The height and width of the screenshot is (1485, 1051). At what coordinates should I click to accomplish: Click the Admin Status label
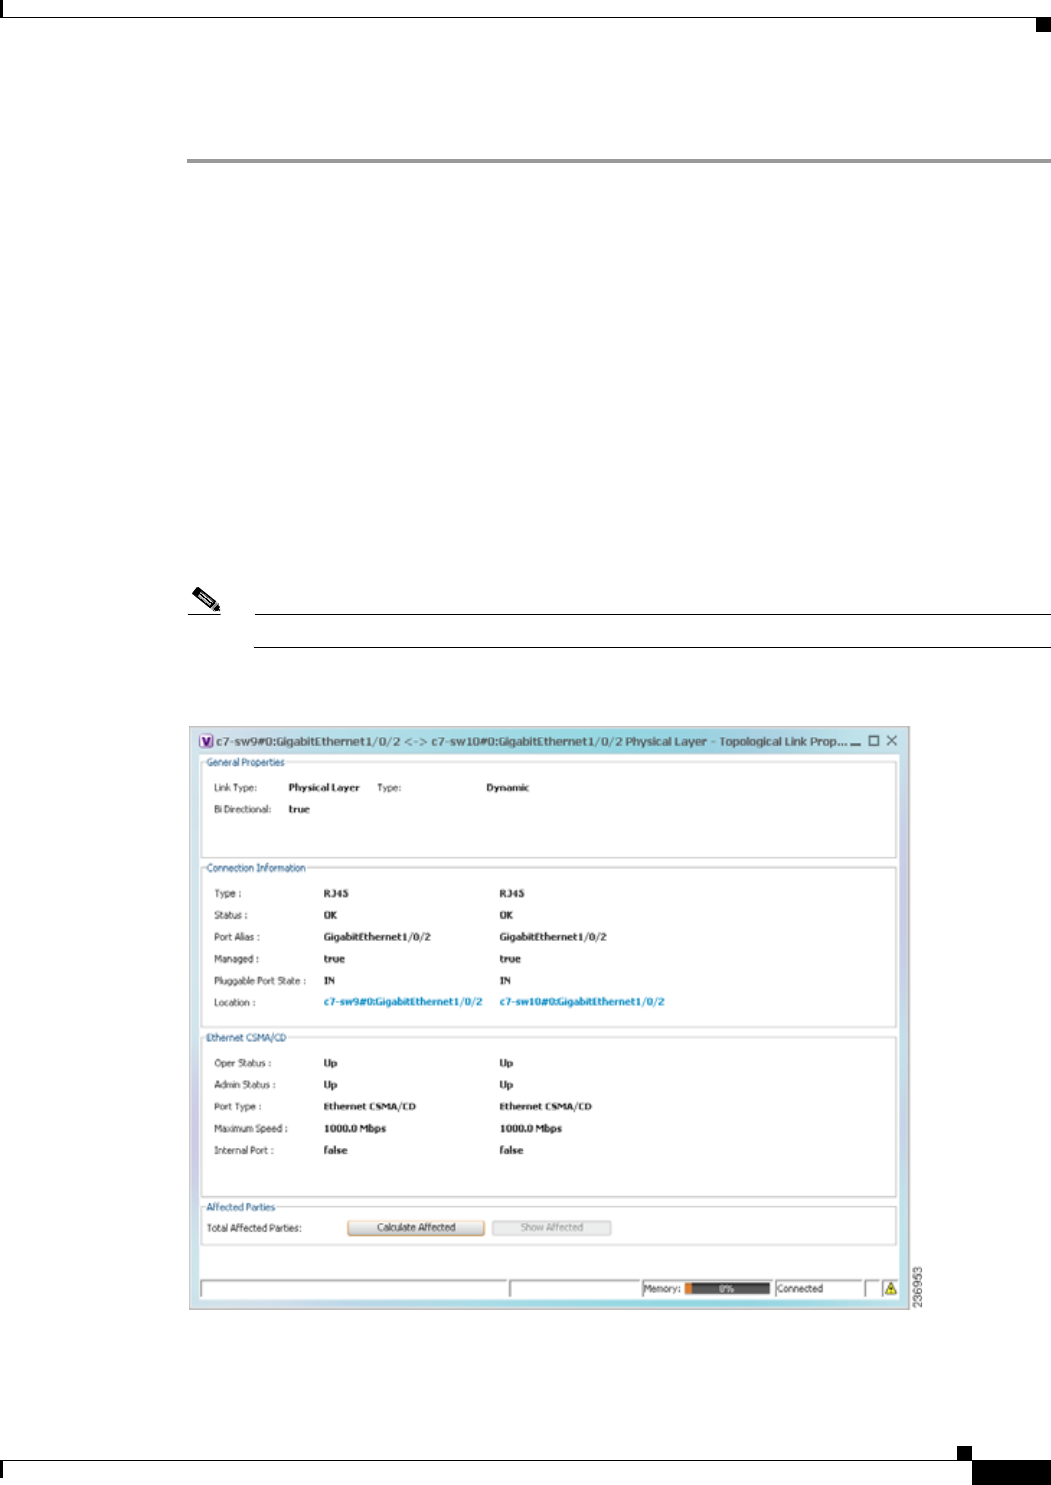(245, 1085)
